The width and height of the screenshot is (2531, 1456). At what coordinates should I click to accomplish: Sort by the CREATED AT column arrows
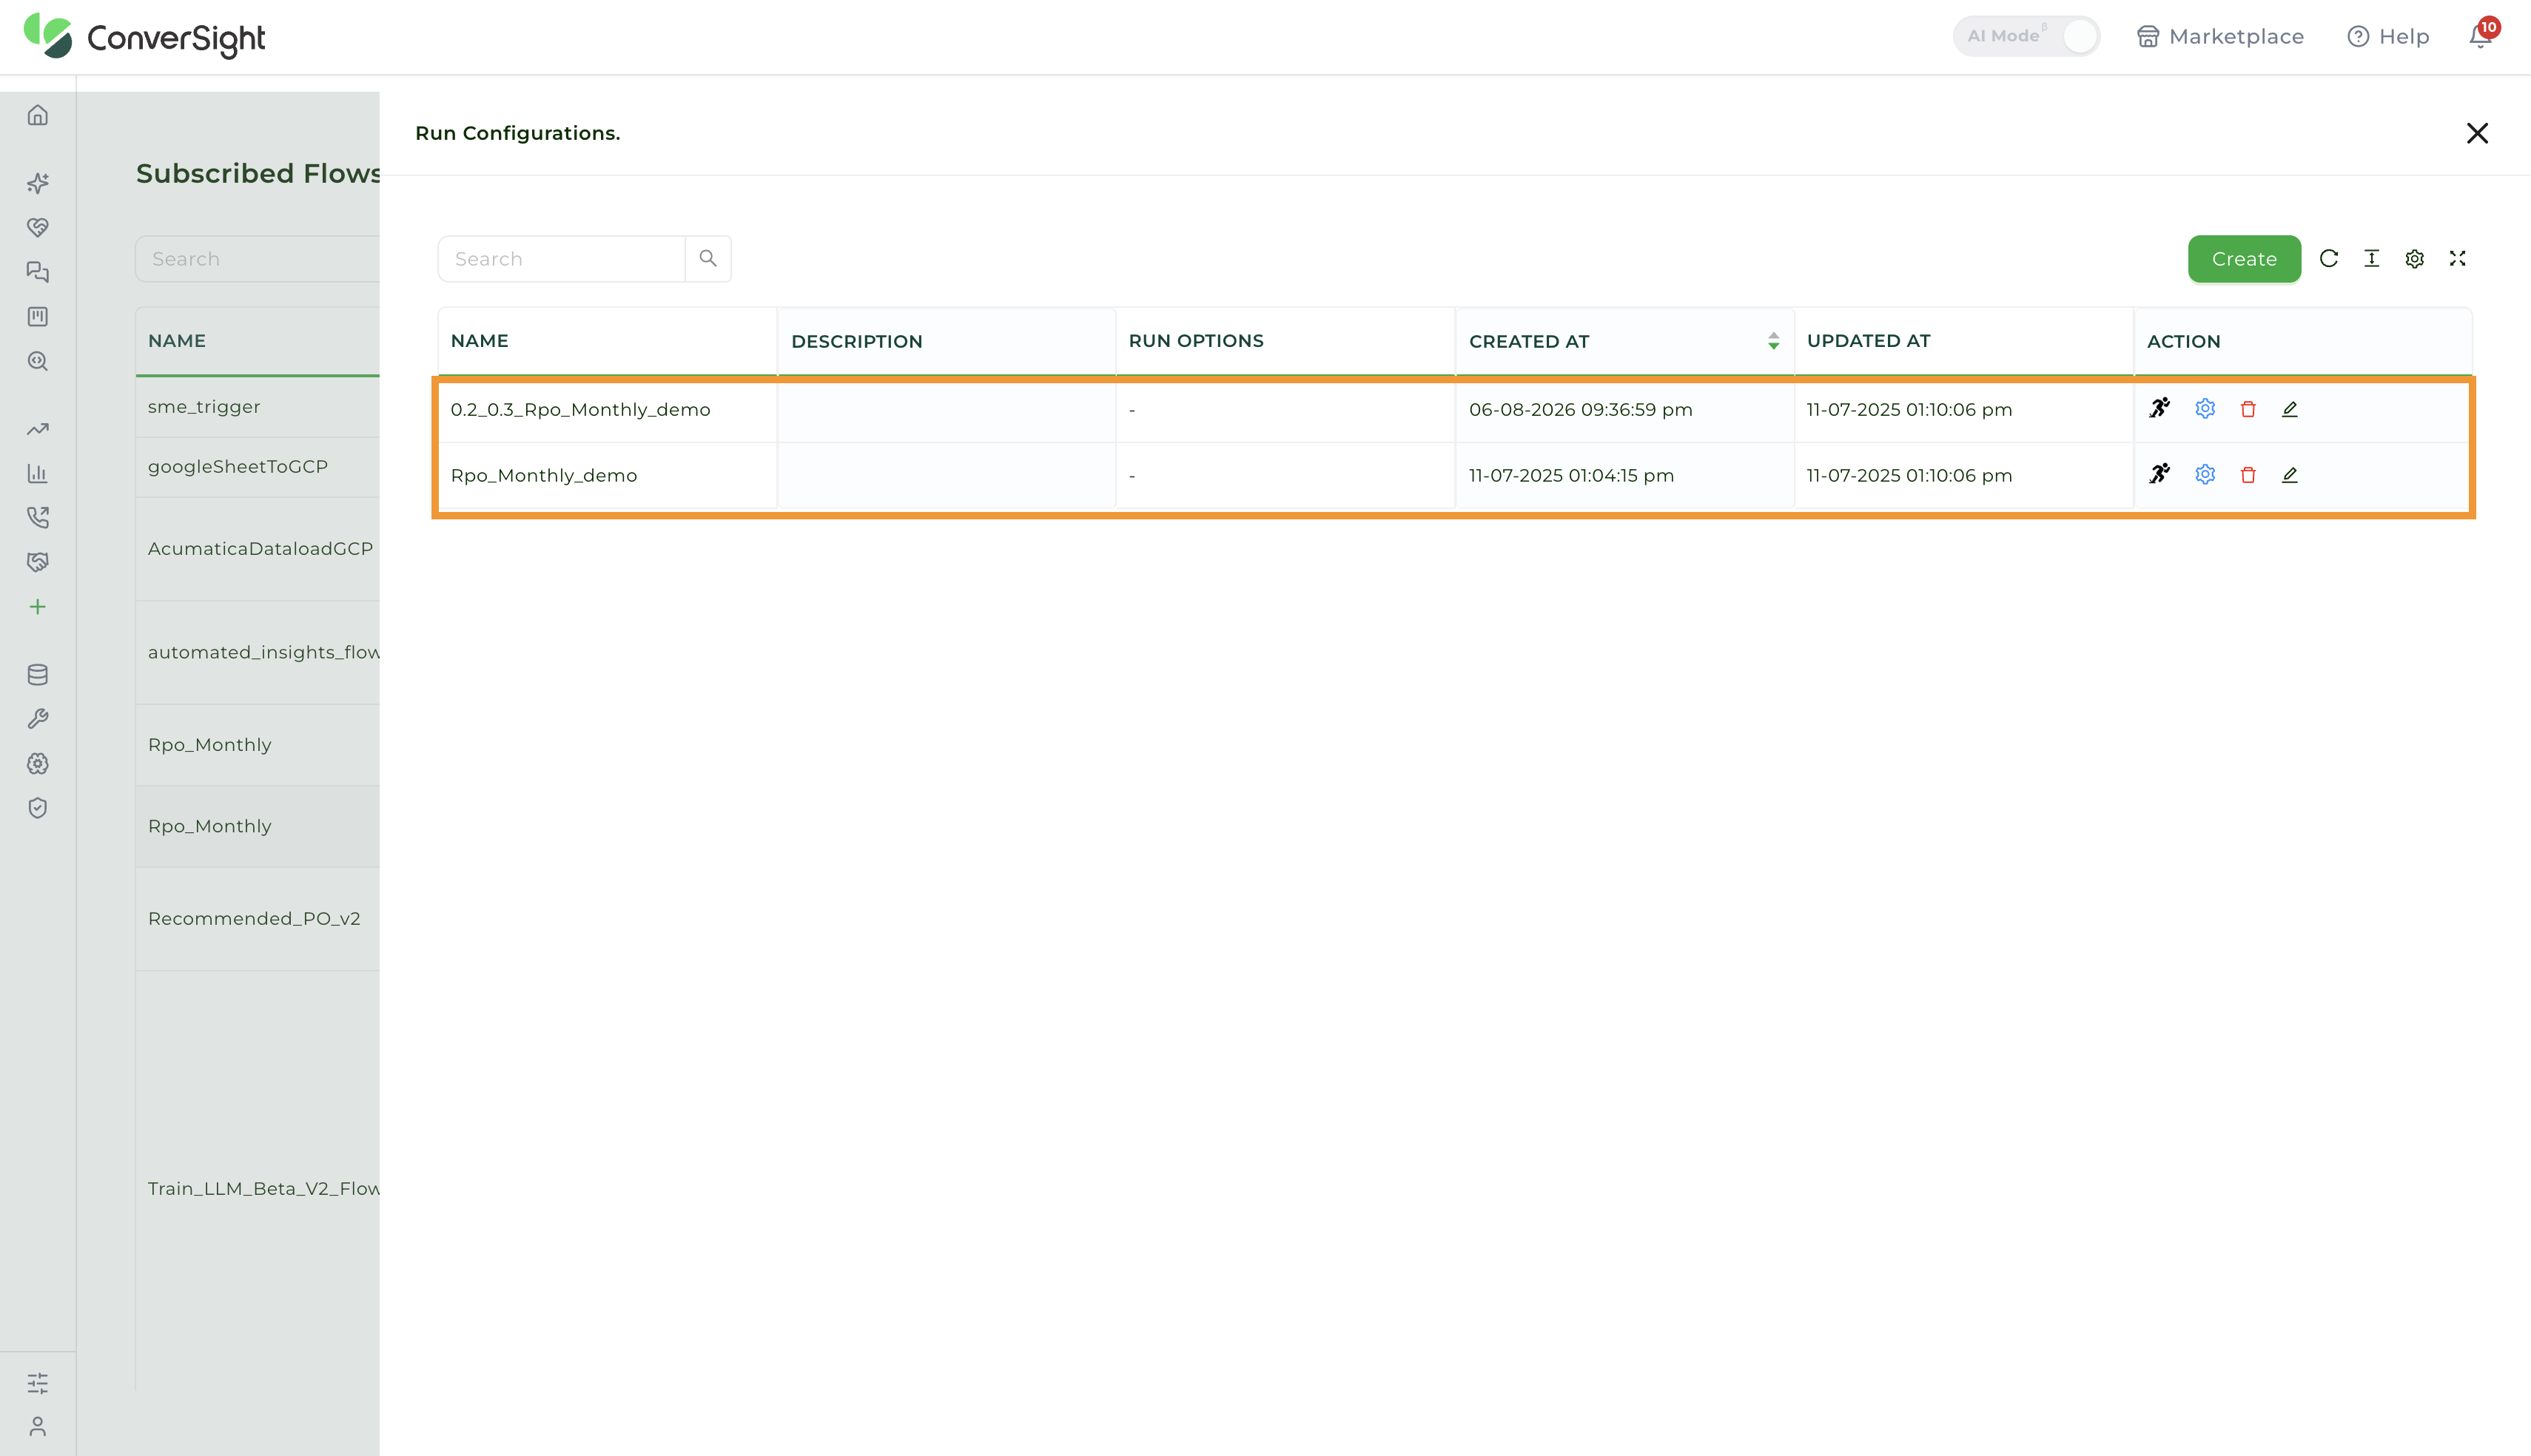[x=1773, y=341]
